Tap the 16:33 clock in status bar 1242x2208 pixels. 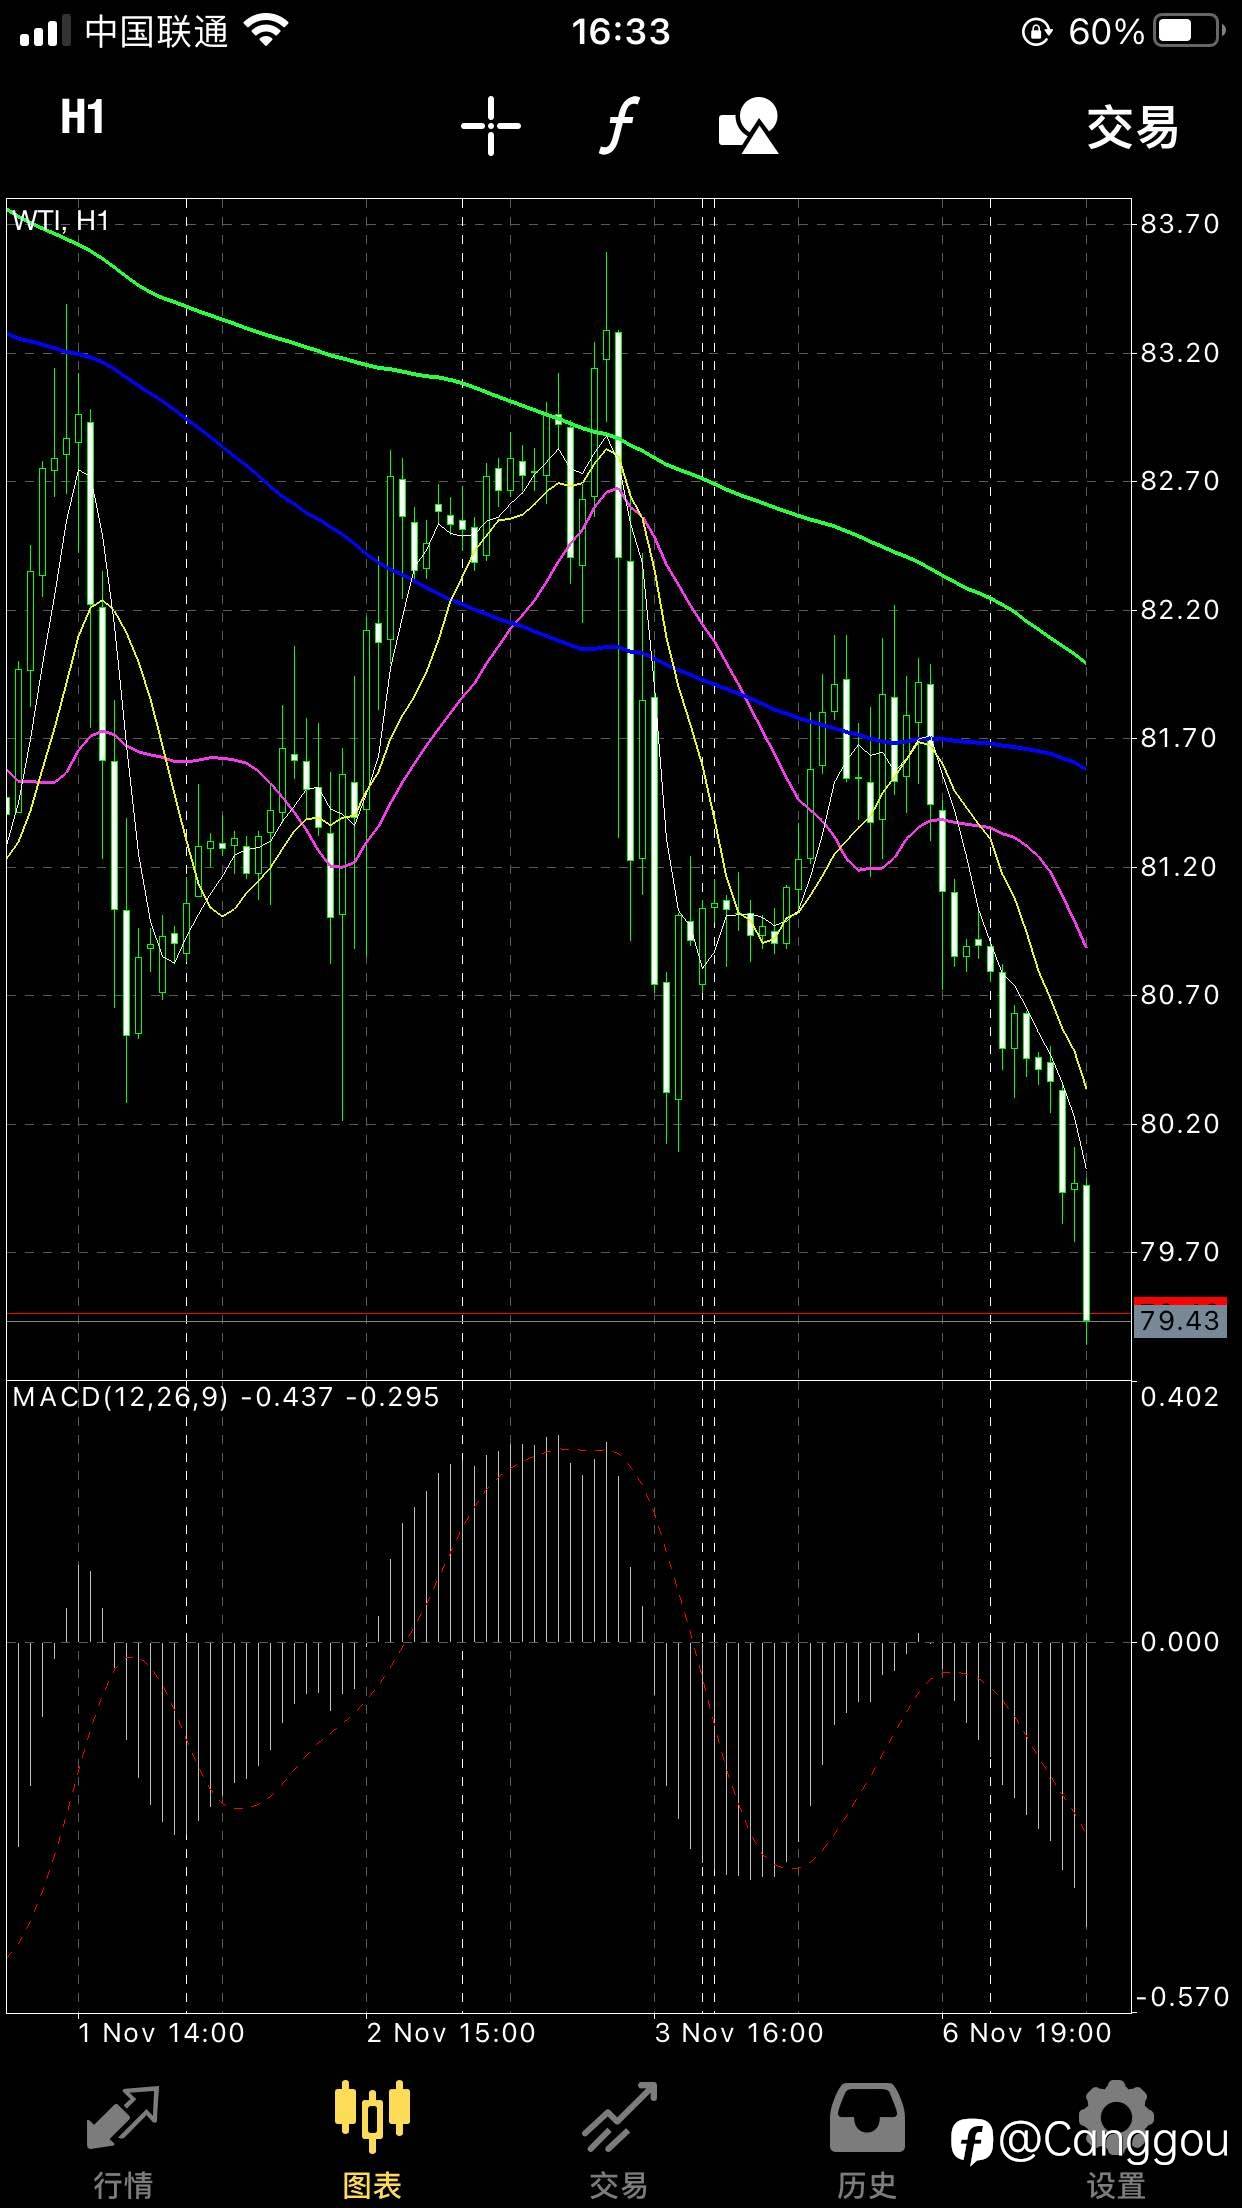point(621,32)
